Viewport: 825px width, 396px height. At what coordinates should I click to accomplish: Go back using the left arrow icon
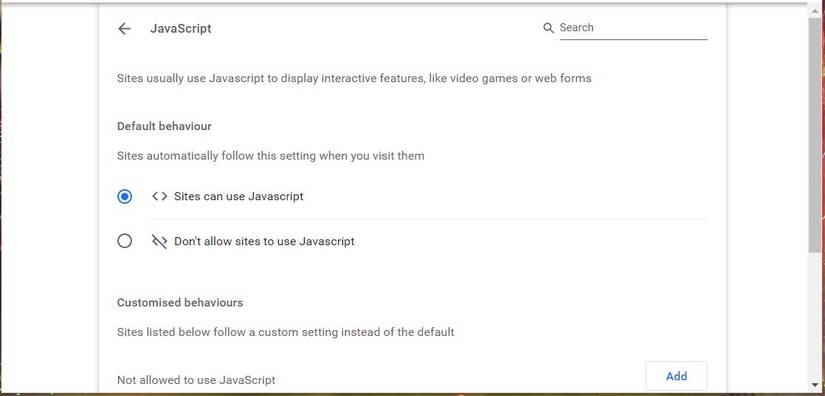click(x=124, y=28)
